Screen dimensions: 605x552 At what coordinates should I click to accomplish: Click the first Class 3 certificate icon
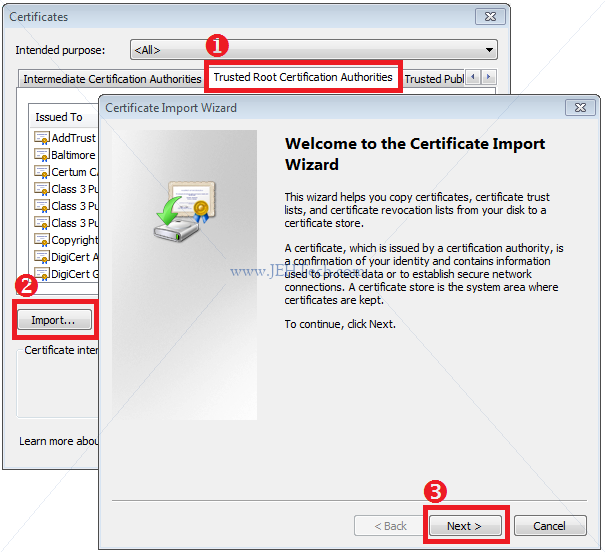pyautogui.click(x=42, y=189)
